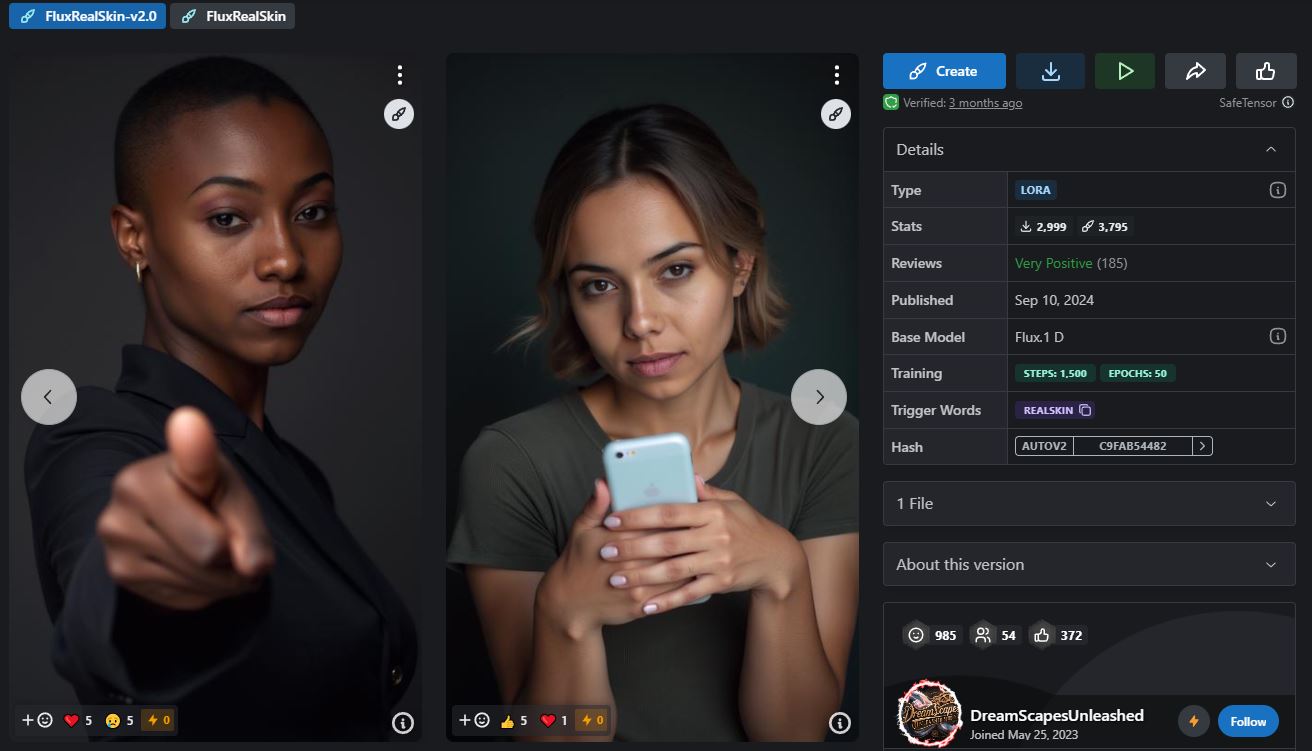Click the lightning tip icon beside Follow
This screenshot has height=751, width=1312.
(1193, 721)
